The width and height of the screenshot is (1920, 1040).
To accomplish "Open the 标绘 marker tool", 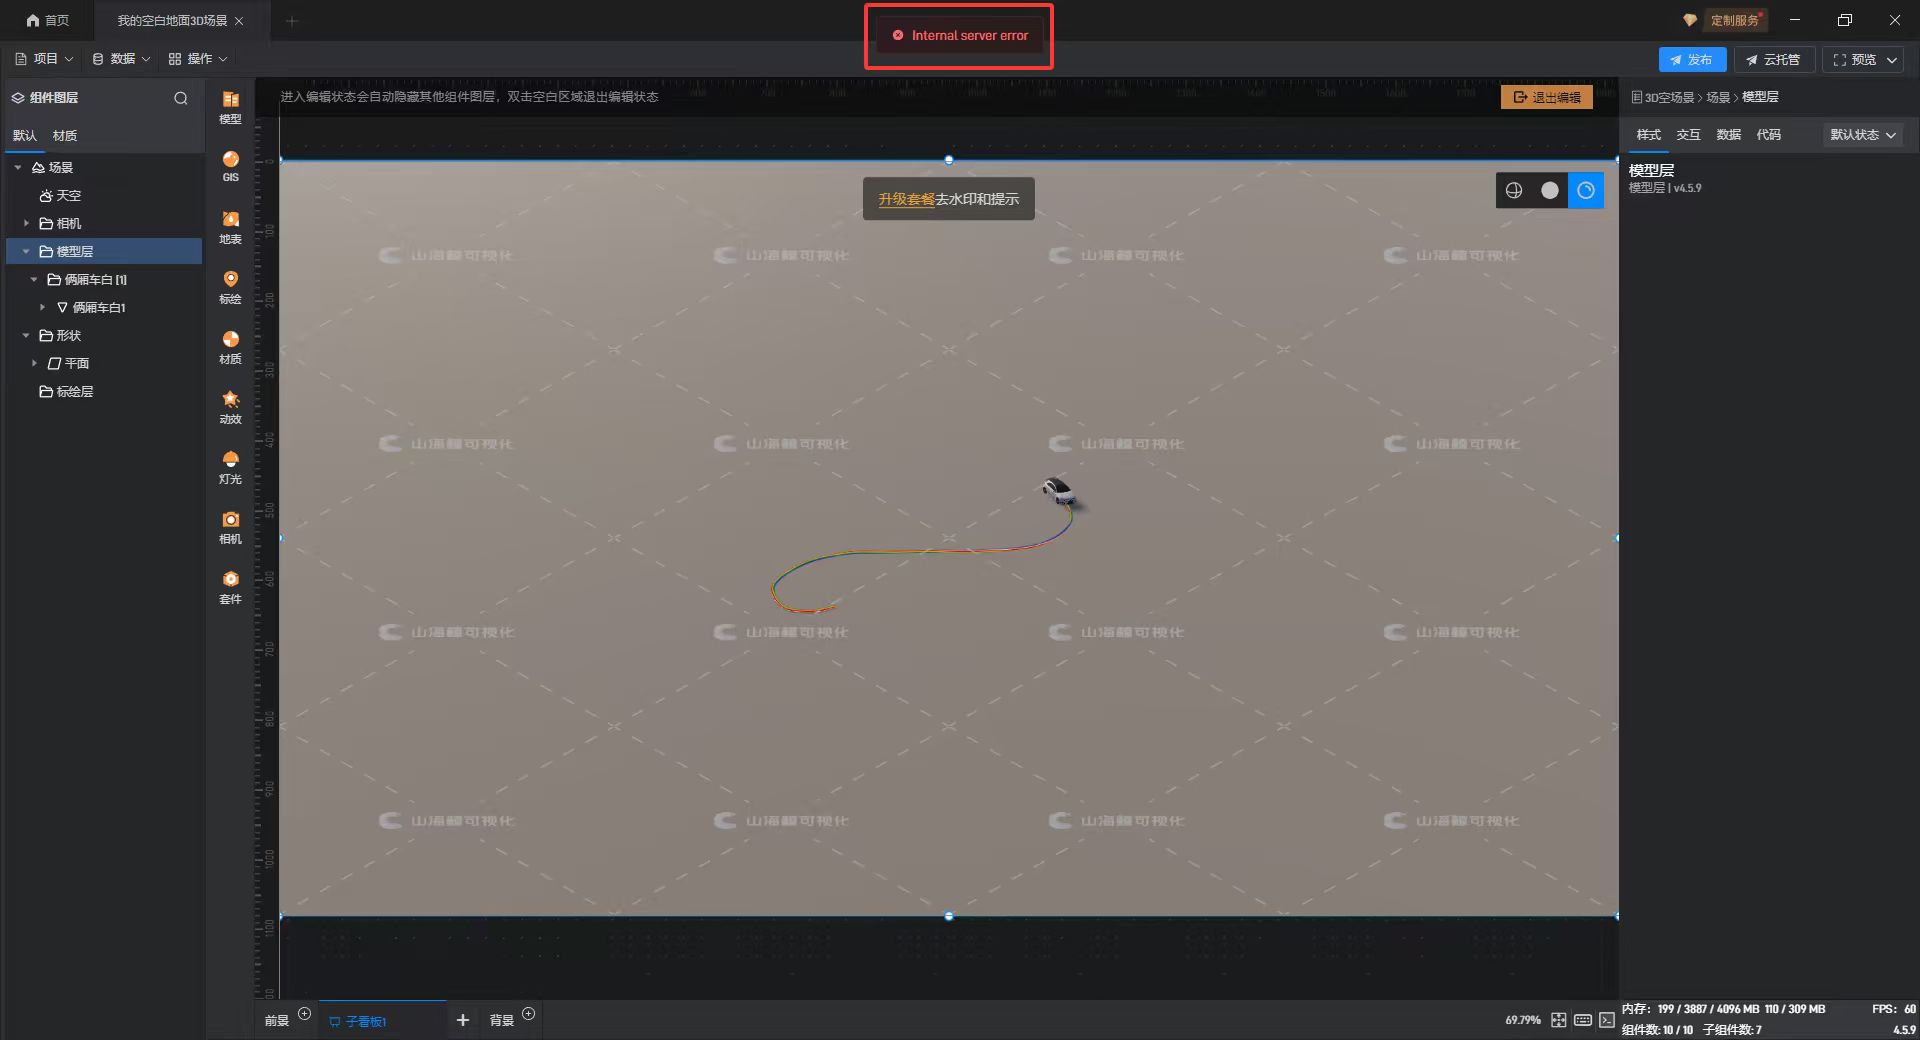I will tap(230, 286).
